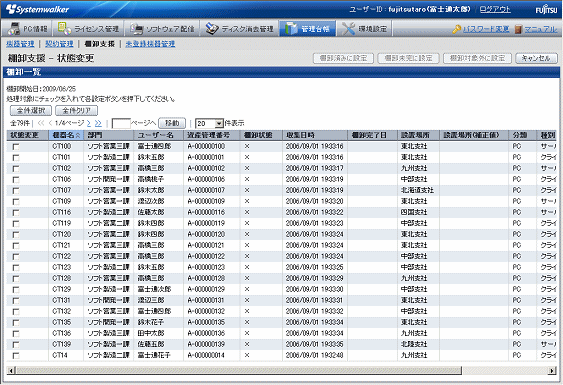563x385 pixels.
Task: Open the 機器管理 submenu link
Action: pyautogui.click(x=20, y=44)
